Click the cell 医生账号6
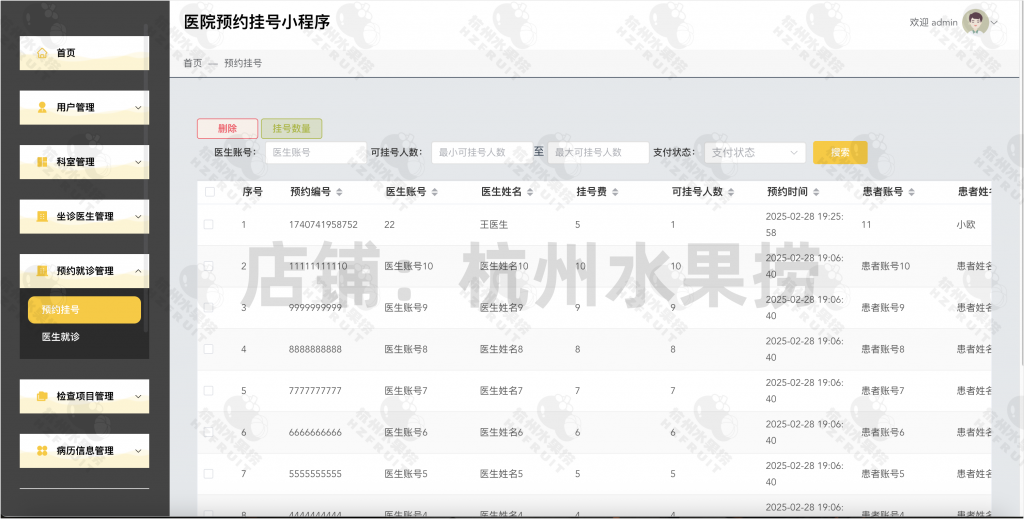The height and width of the screenshot is (519, 1024). [x=406, y=432]
